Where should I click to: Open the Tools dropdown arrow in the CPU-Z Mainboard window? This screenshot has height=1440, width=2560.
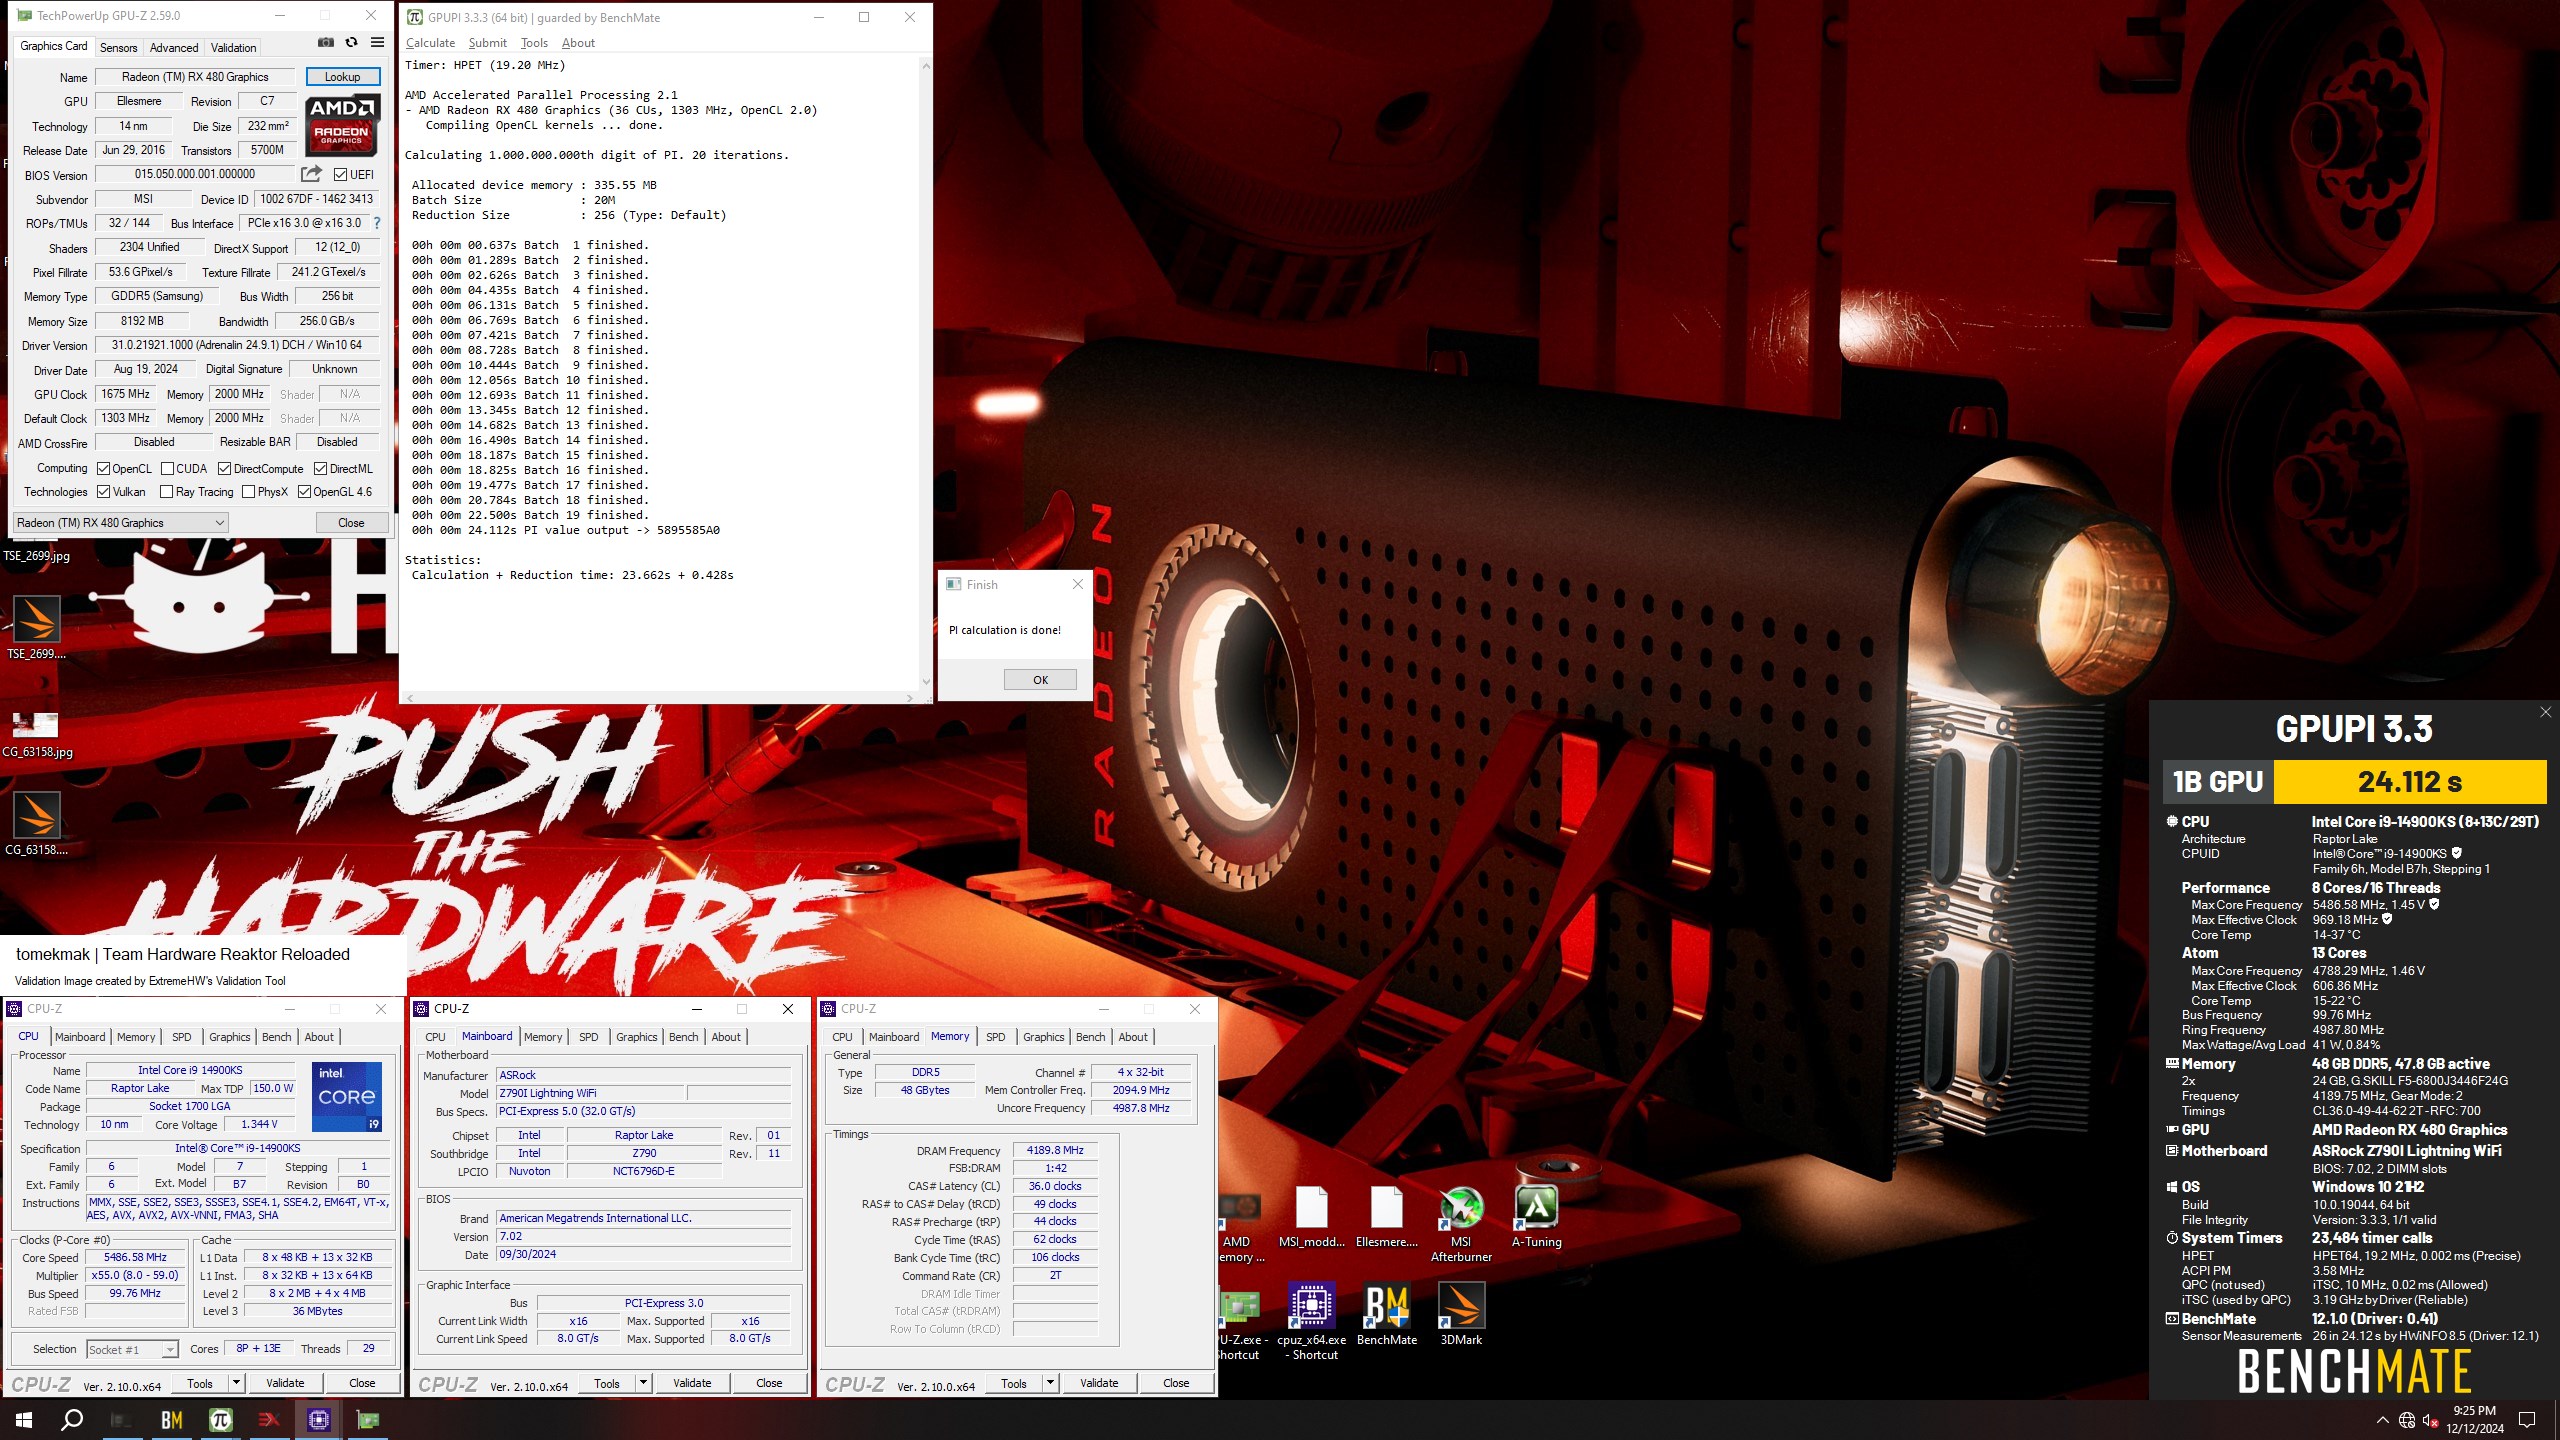[643, 1383]
